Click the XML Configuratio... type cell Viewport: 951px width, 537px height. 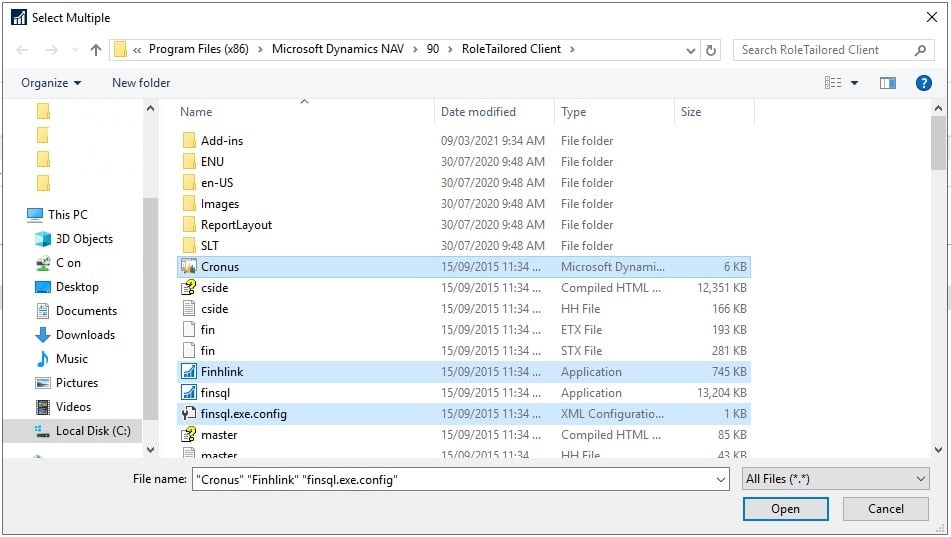click(612, 414)
